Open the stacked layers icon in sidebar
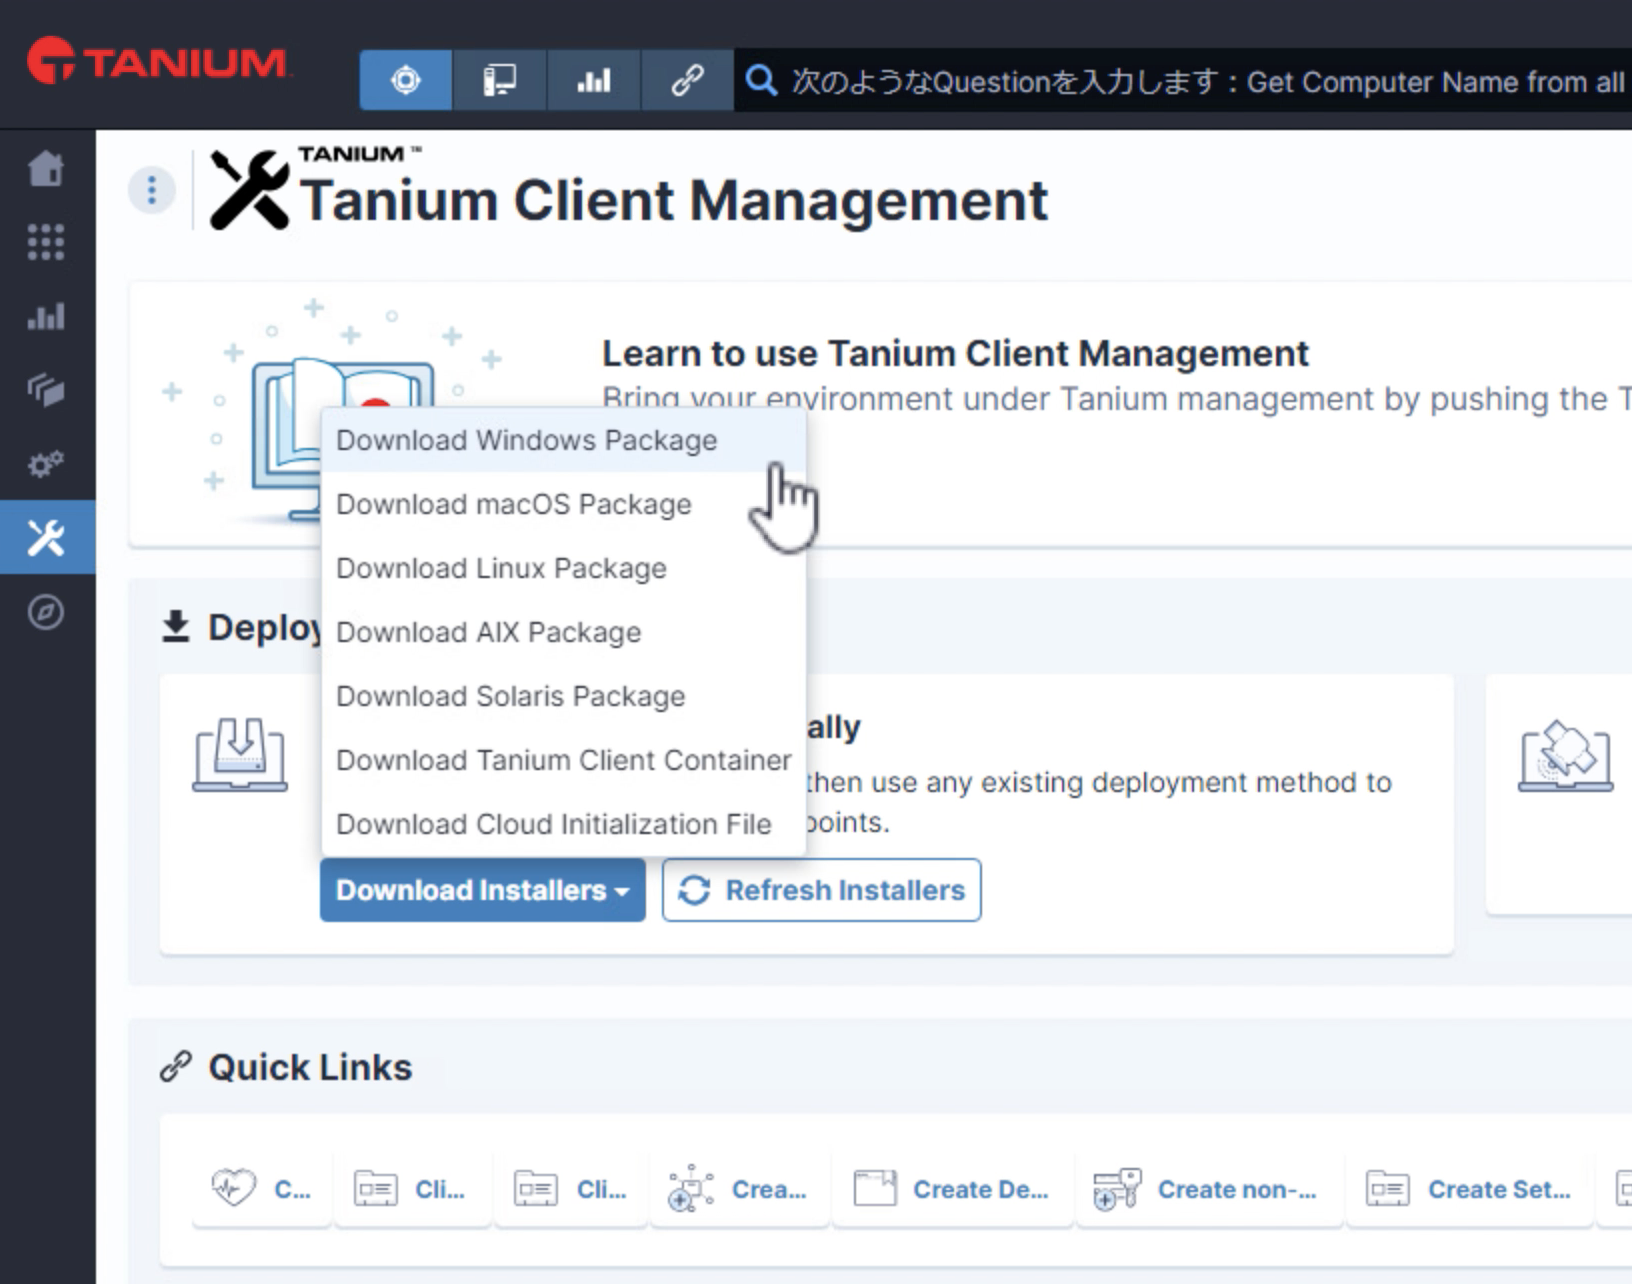Image resolution: width=1632 pixels, height=1284 pixels. [46, 389]
